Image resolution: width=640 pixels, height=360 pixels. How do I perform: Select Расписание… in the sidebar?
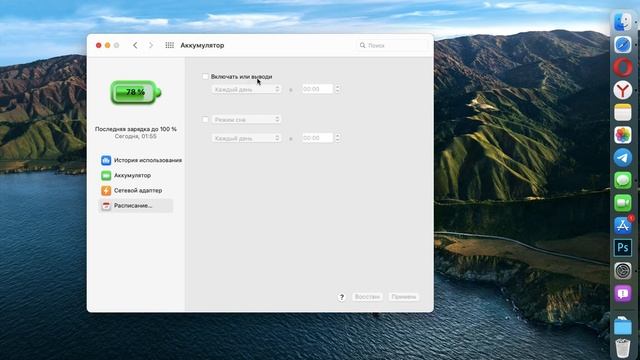(x=136, y=206)
